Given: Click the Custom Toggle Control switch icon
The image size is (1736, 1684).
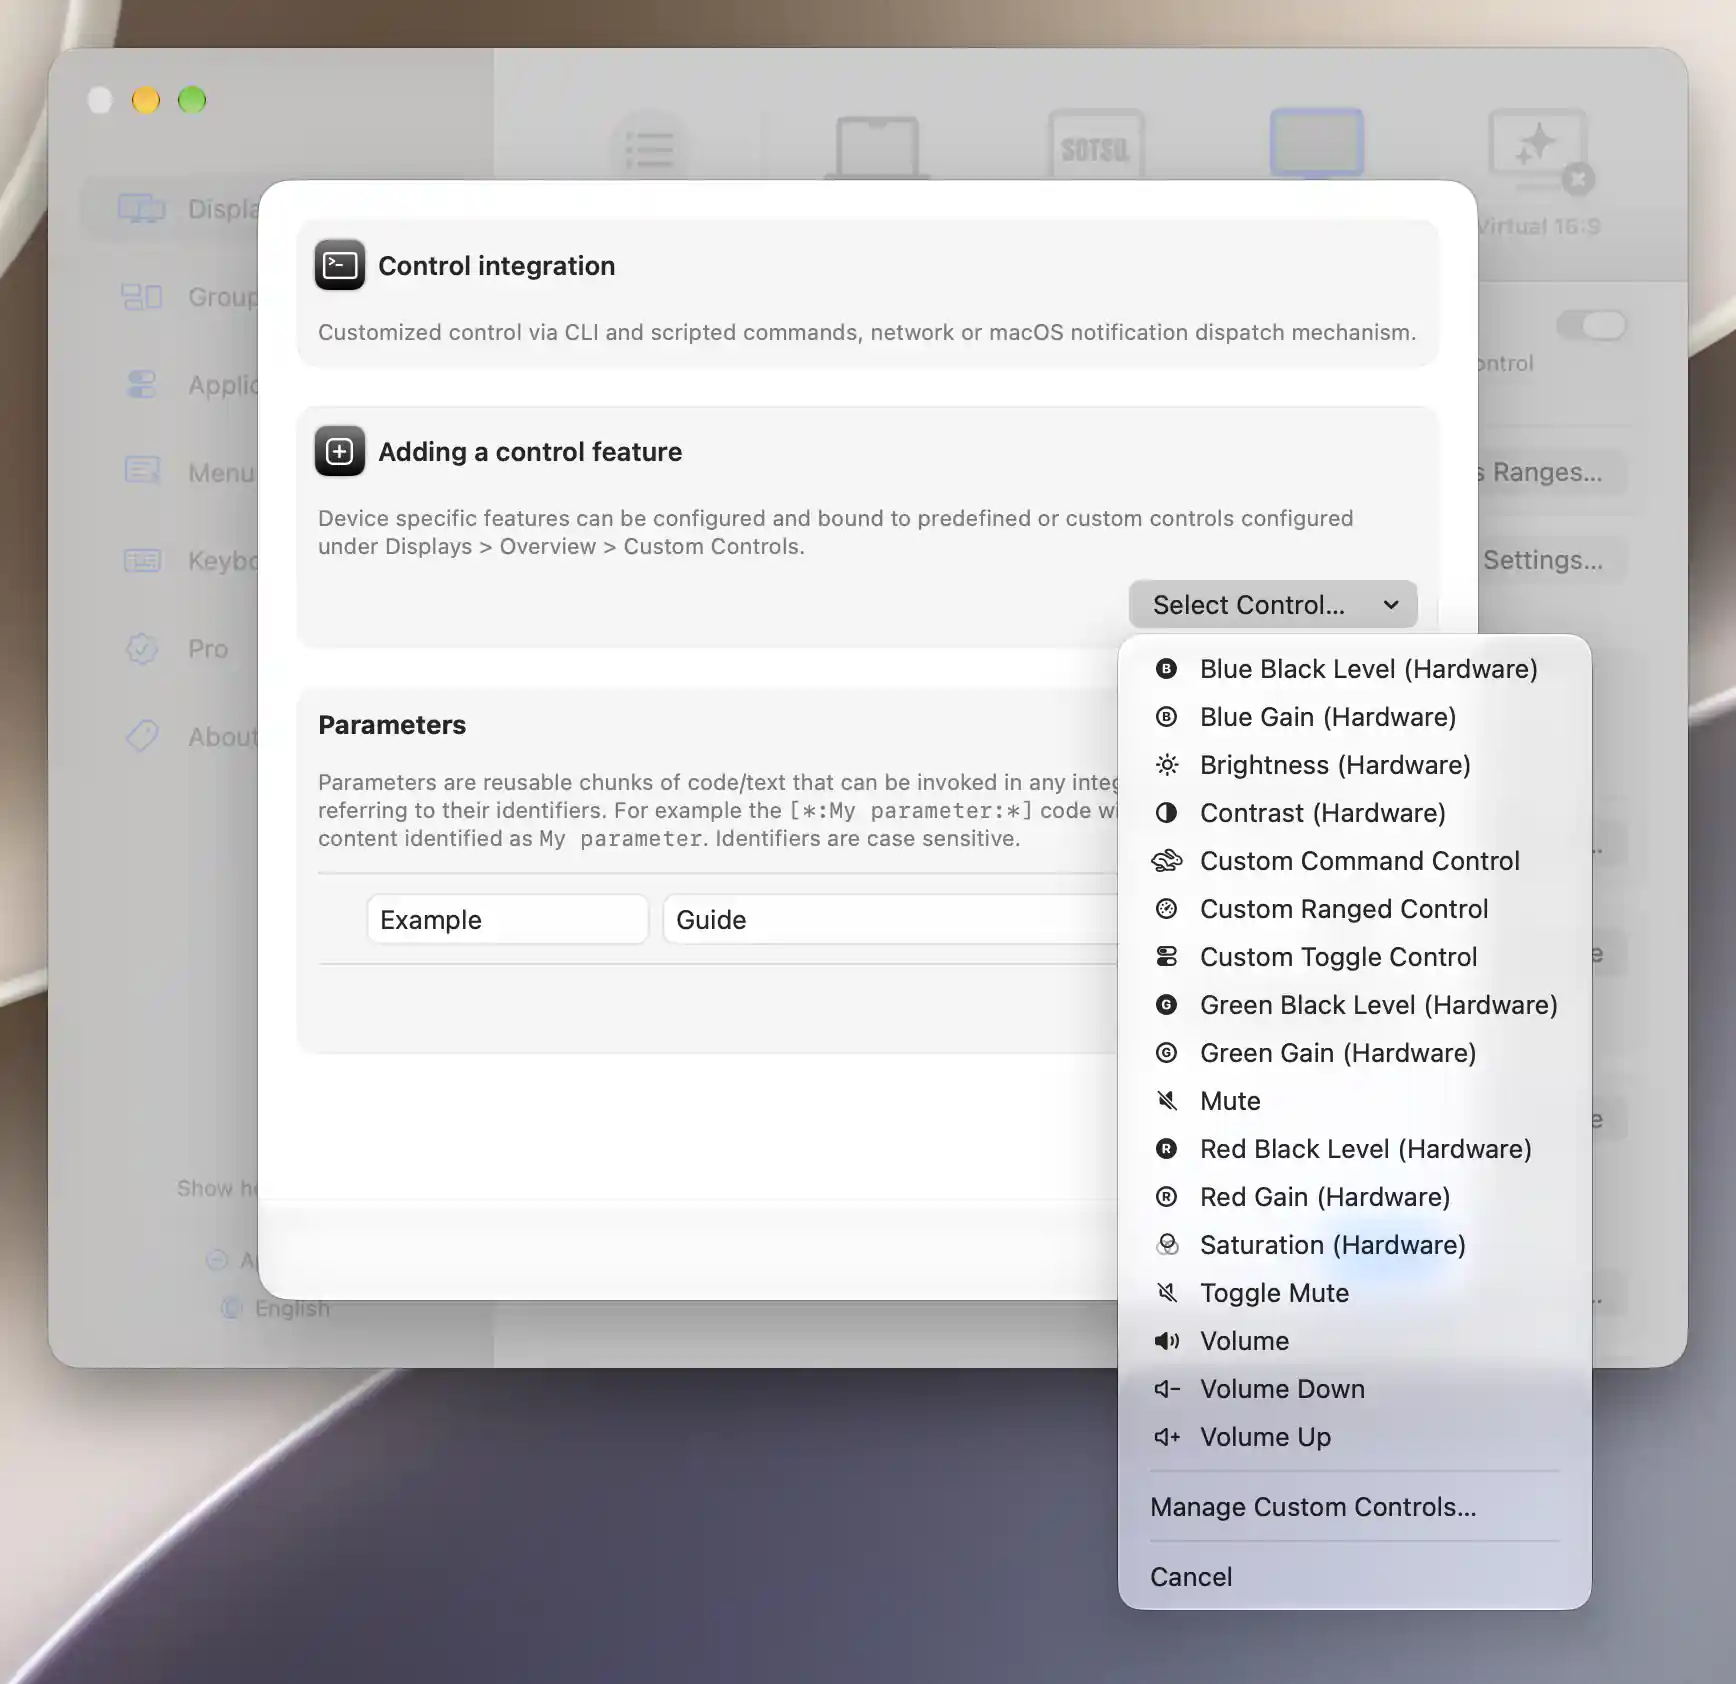Looking at the screenshot, I should [1166, 957].
